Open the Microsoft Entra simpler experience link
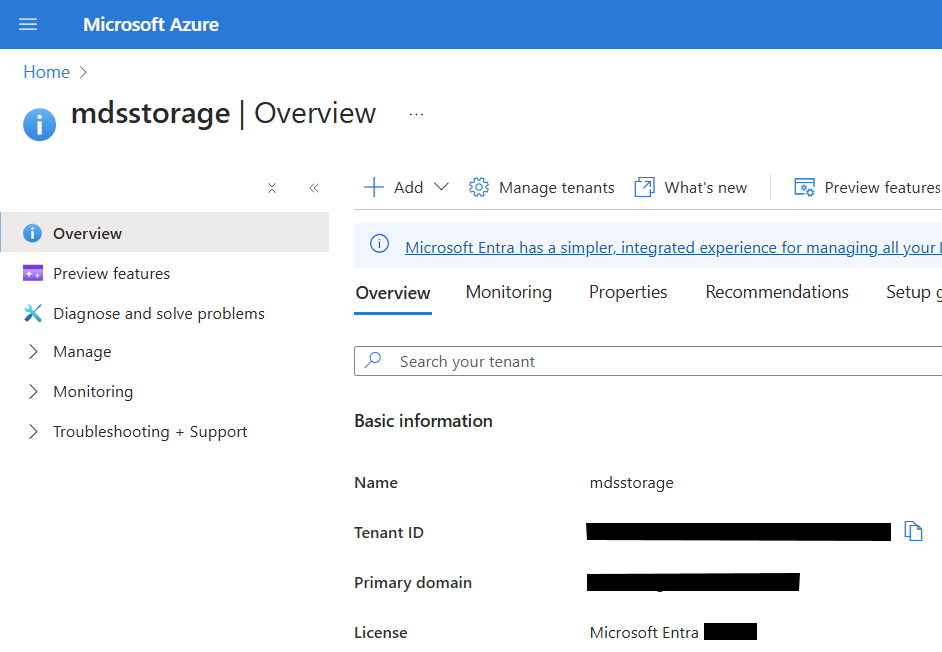The width and height of the screenshot is (942, 652). pos(673,247)
